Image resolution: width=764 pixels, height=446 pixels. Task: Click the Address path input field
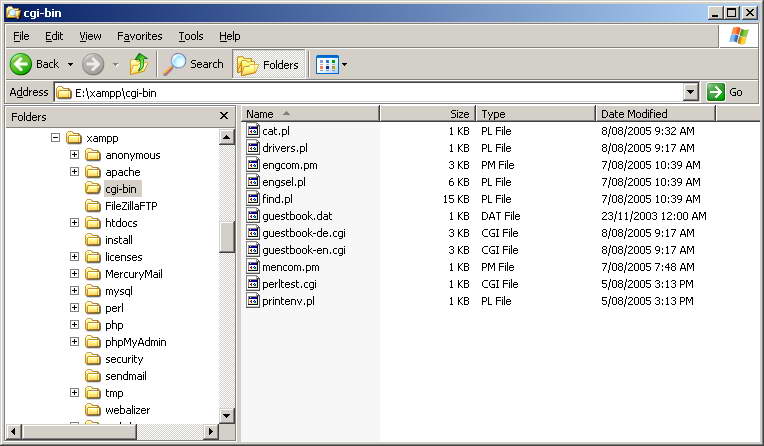[370, 92]
